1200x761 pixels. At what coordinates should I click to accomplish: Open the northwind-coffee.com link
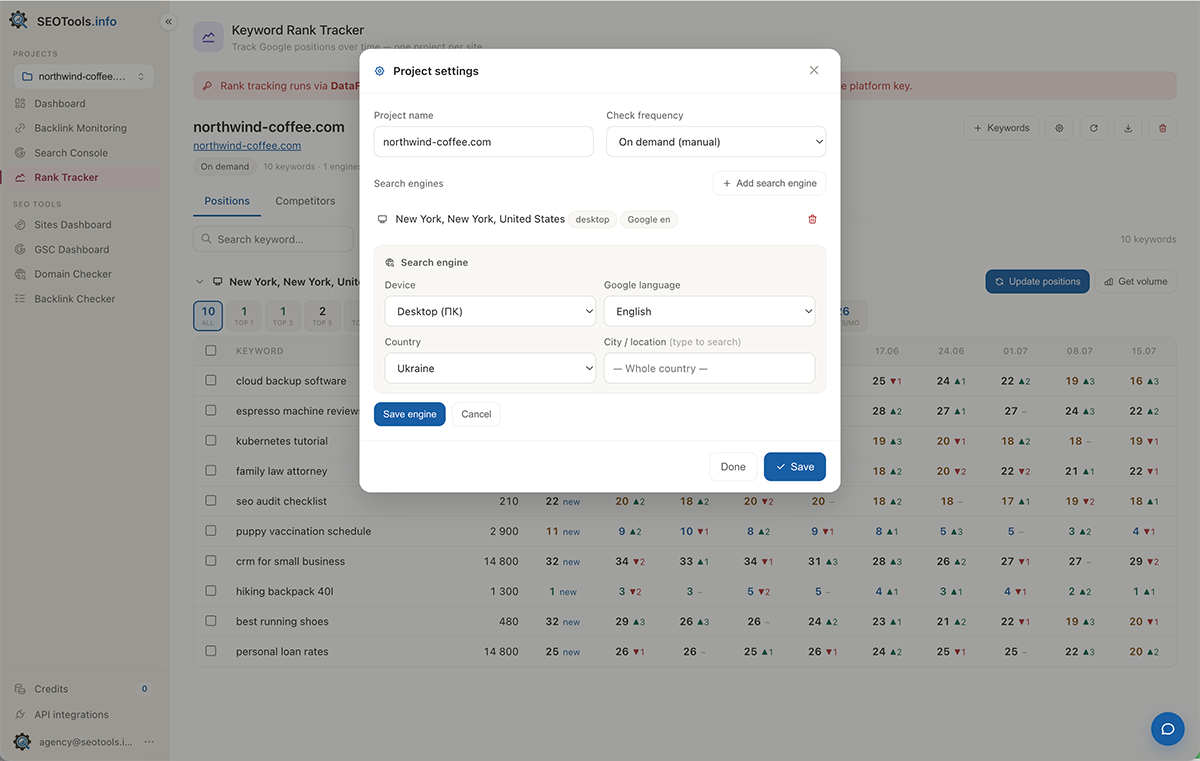(247, 146)
